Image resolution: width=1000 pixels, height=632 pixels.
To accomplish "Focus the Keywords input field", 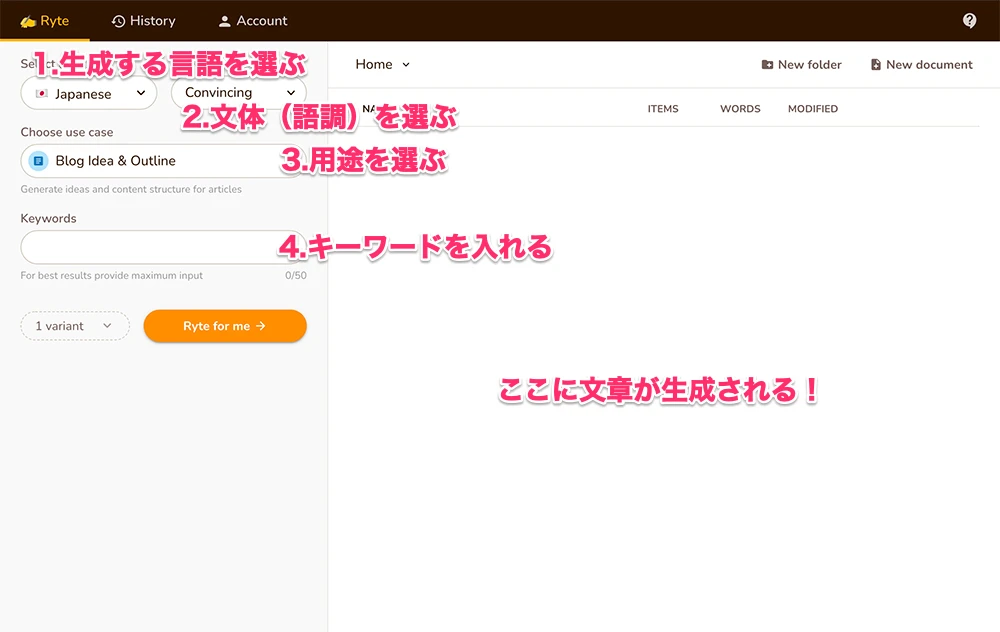I will [163, 247].
